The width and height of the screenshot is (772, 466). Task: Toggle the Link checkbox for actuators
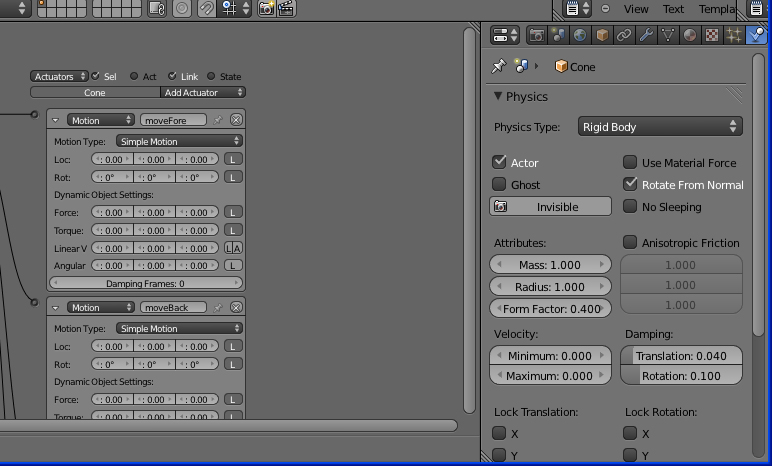[172, 76]
